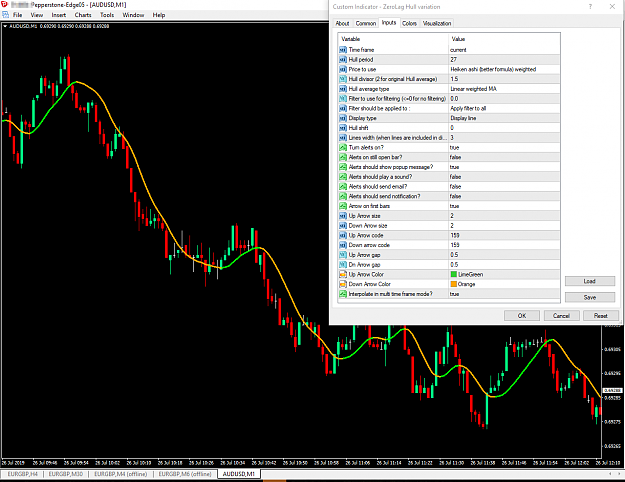Screen dimensions: 625x482
Task: Click the Hull divisor variable icon
Action: click(x=343, y=79)
